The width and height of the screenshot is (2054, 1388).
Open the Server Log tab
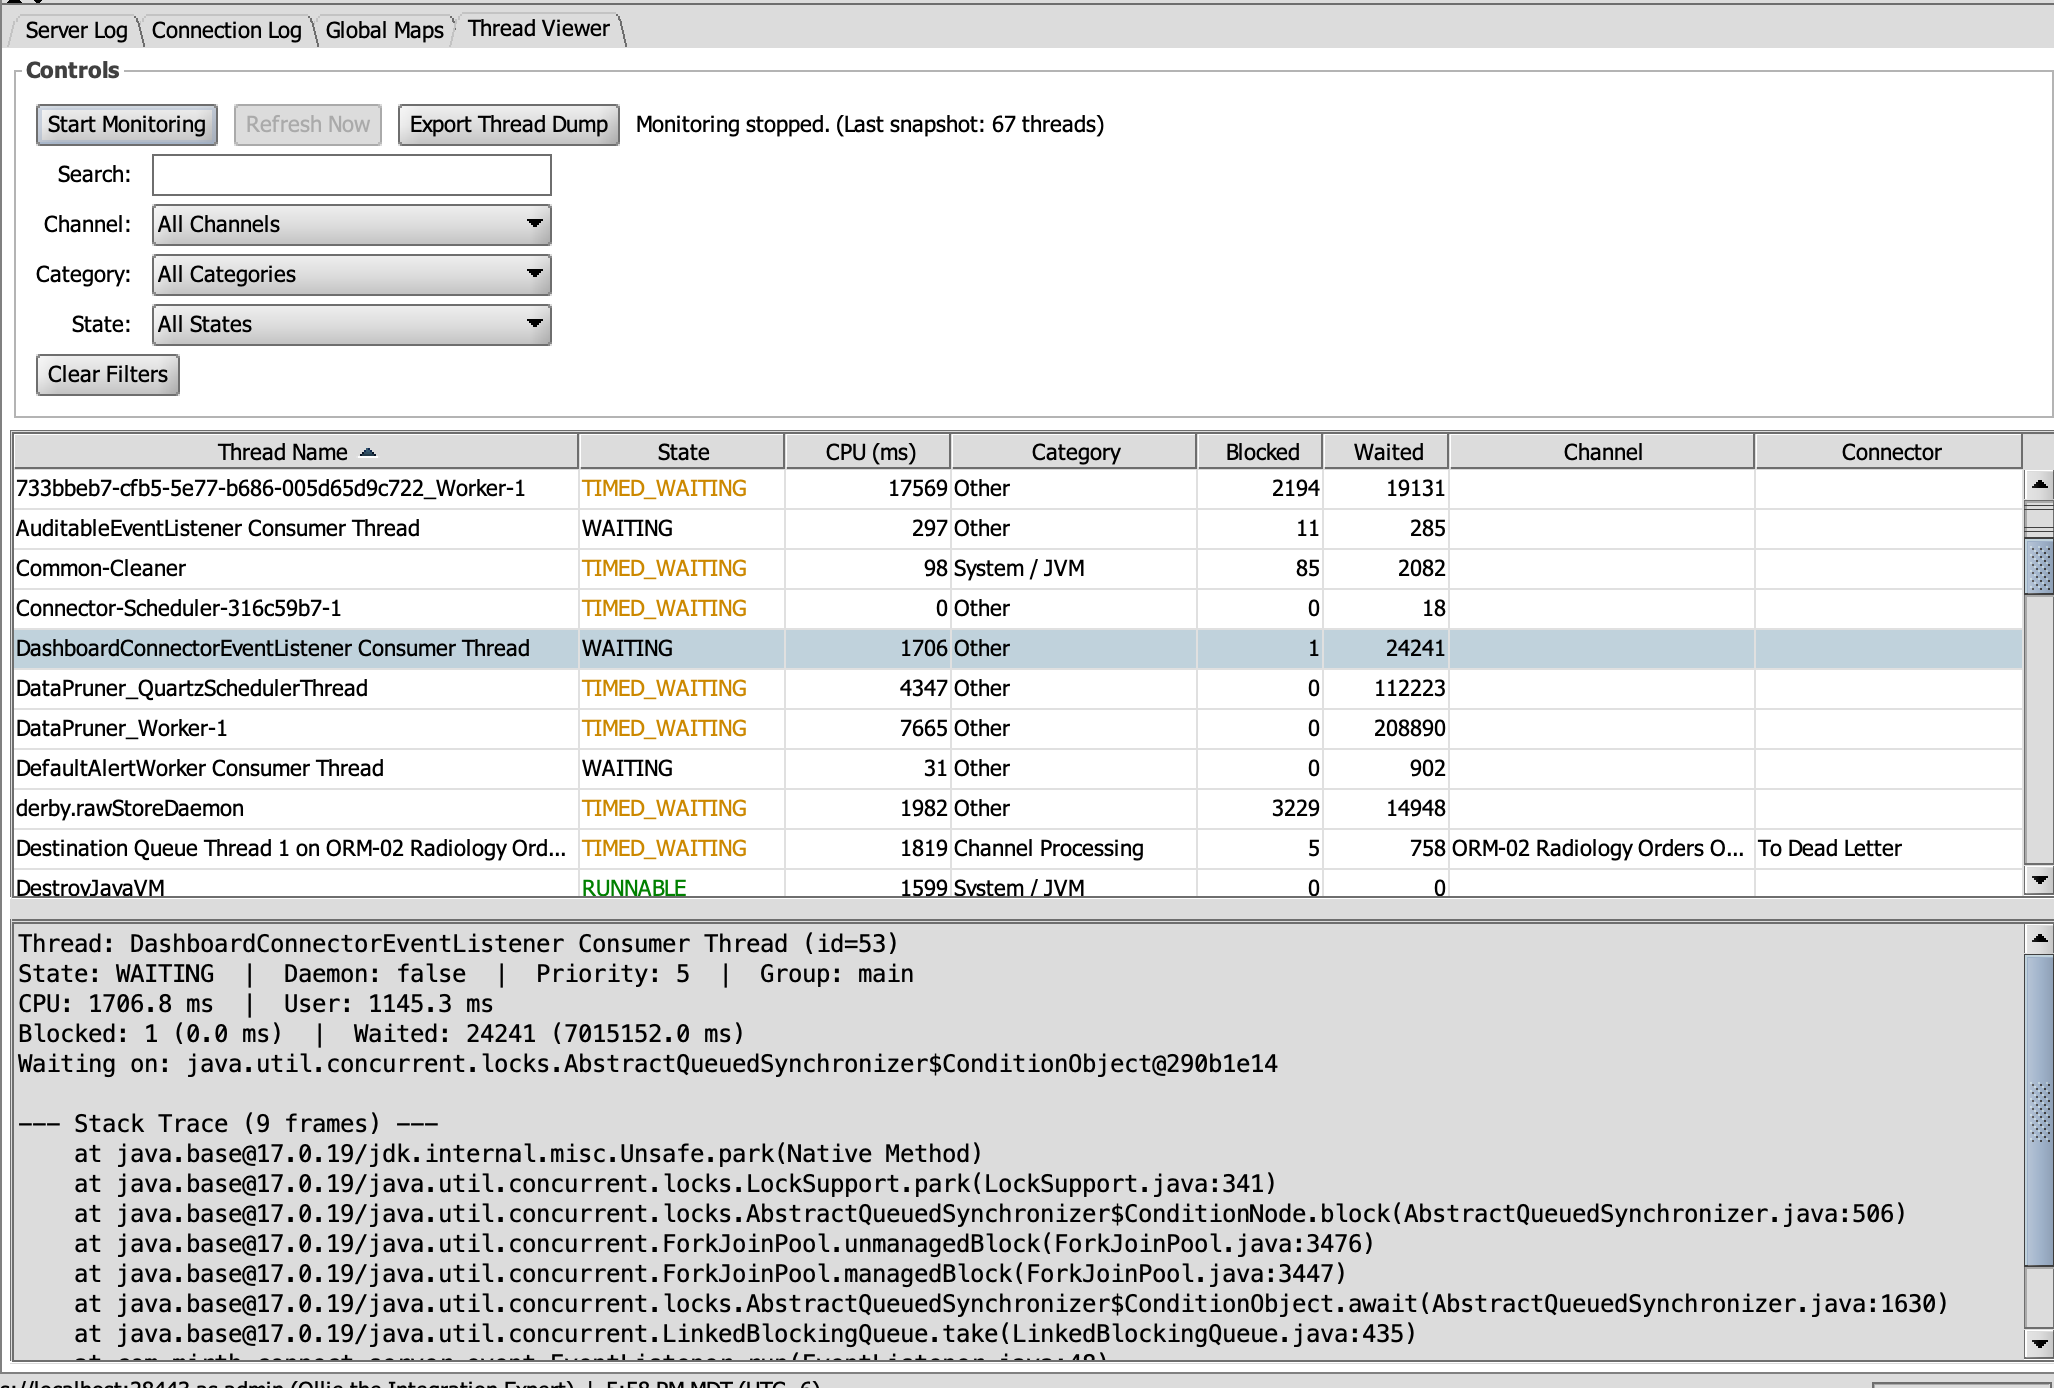pyautogui.click(x=76, y=30)
